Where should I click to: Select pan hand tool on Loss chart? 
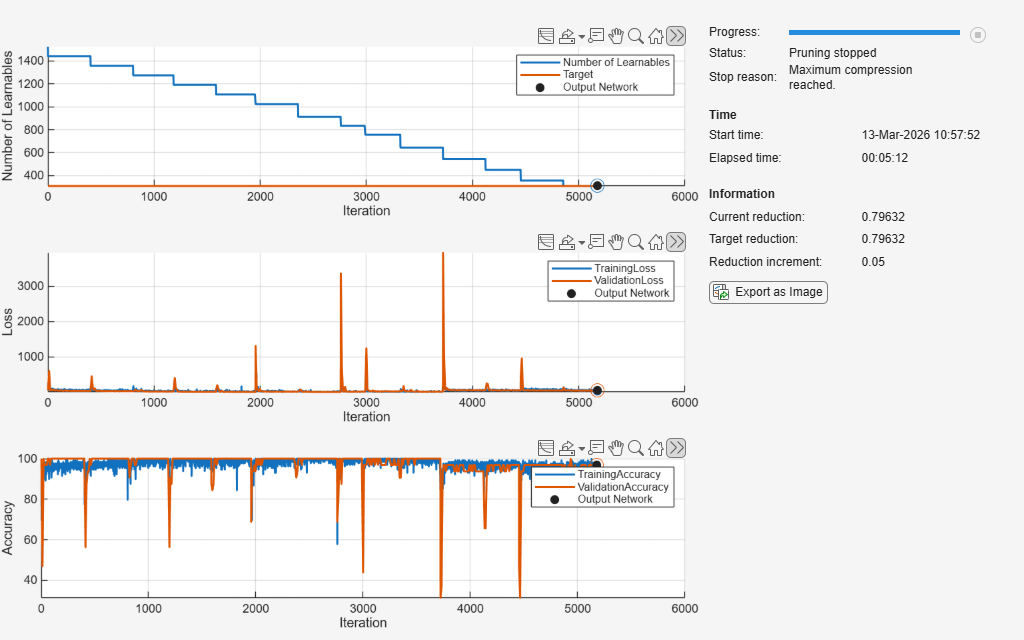coord(616,242)
